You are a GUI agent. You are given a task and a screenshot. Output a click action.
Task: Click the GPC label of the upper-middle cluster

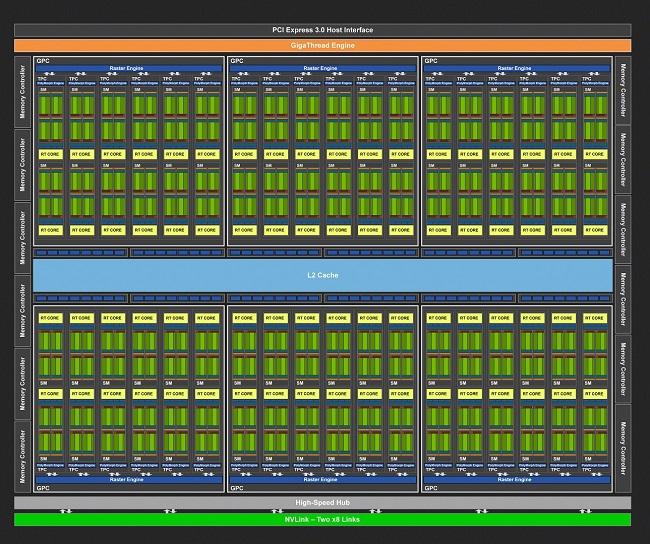pyautogui.click(x=237, y=61)
